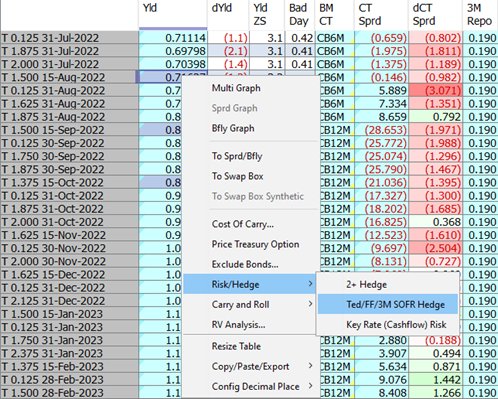Select bond T 1.625 15-Dec-2022

69,274
